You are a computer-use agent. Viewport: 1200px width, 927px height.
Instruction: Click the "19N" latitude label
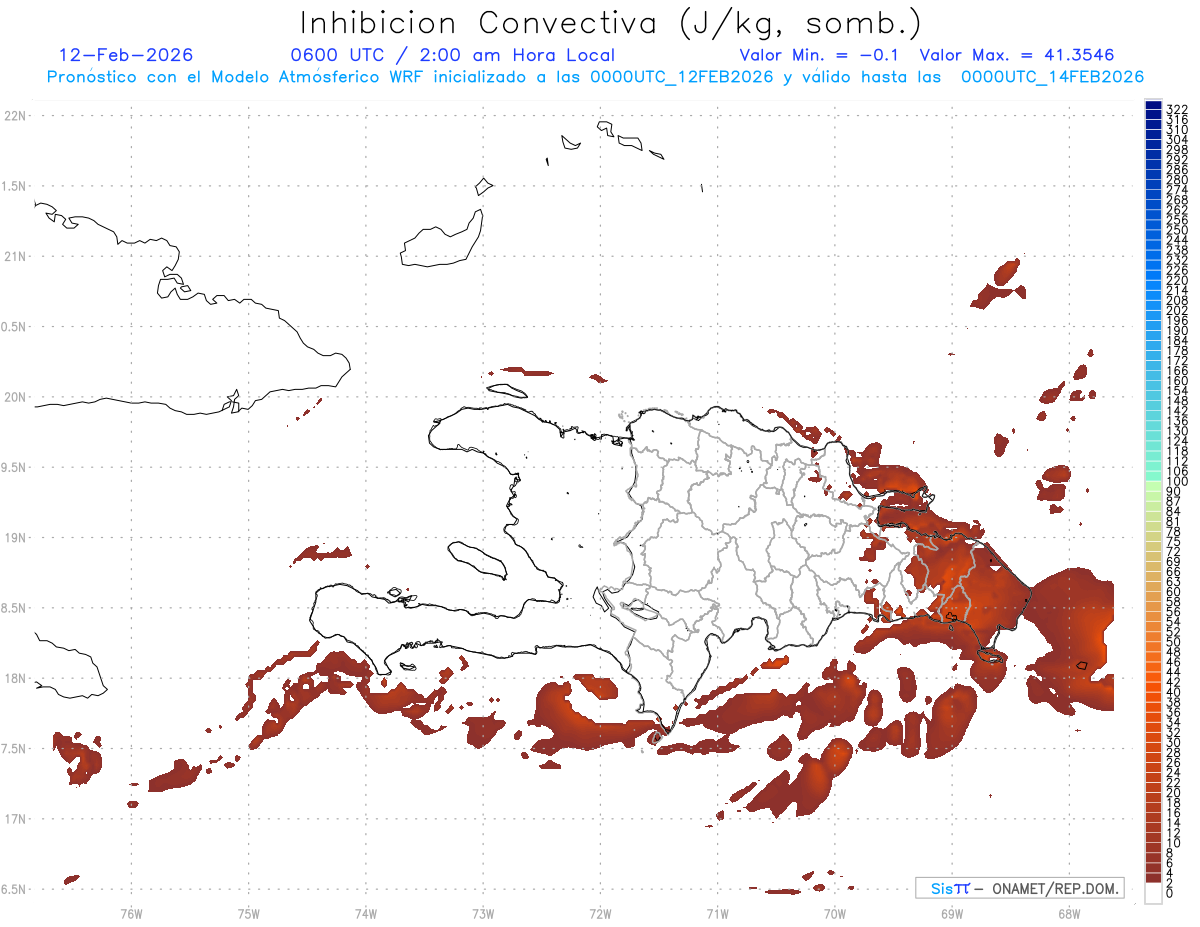pos(16,538)
